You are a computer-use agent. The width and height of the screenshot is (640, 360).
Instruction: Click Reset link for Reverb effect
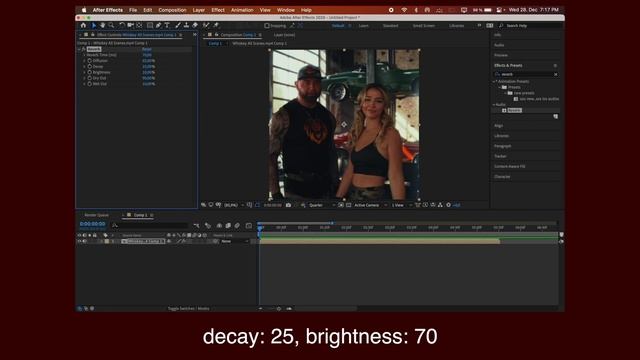[147, 49]
